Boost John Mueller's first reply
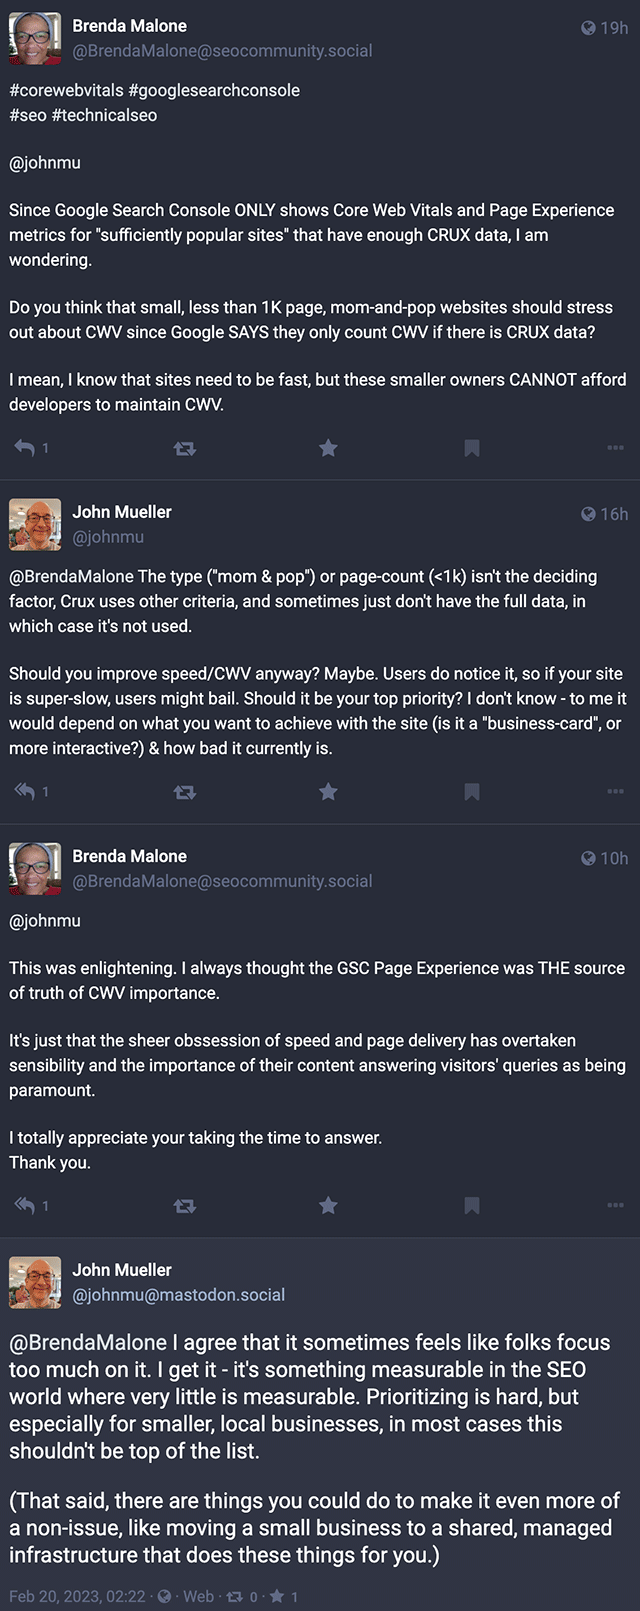 pyautogui.click(x=185, y=791)
